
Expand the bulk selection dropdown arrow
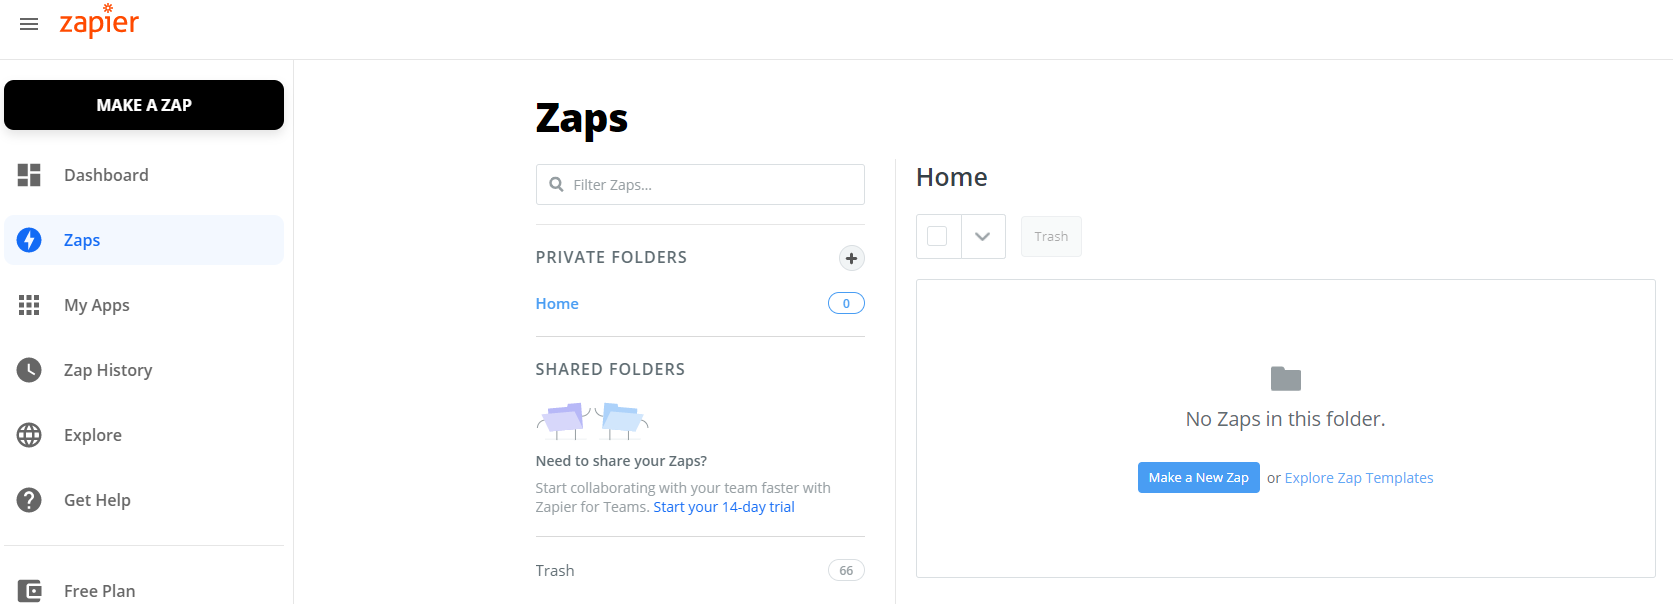coord(983,237)
